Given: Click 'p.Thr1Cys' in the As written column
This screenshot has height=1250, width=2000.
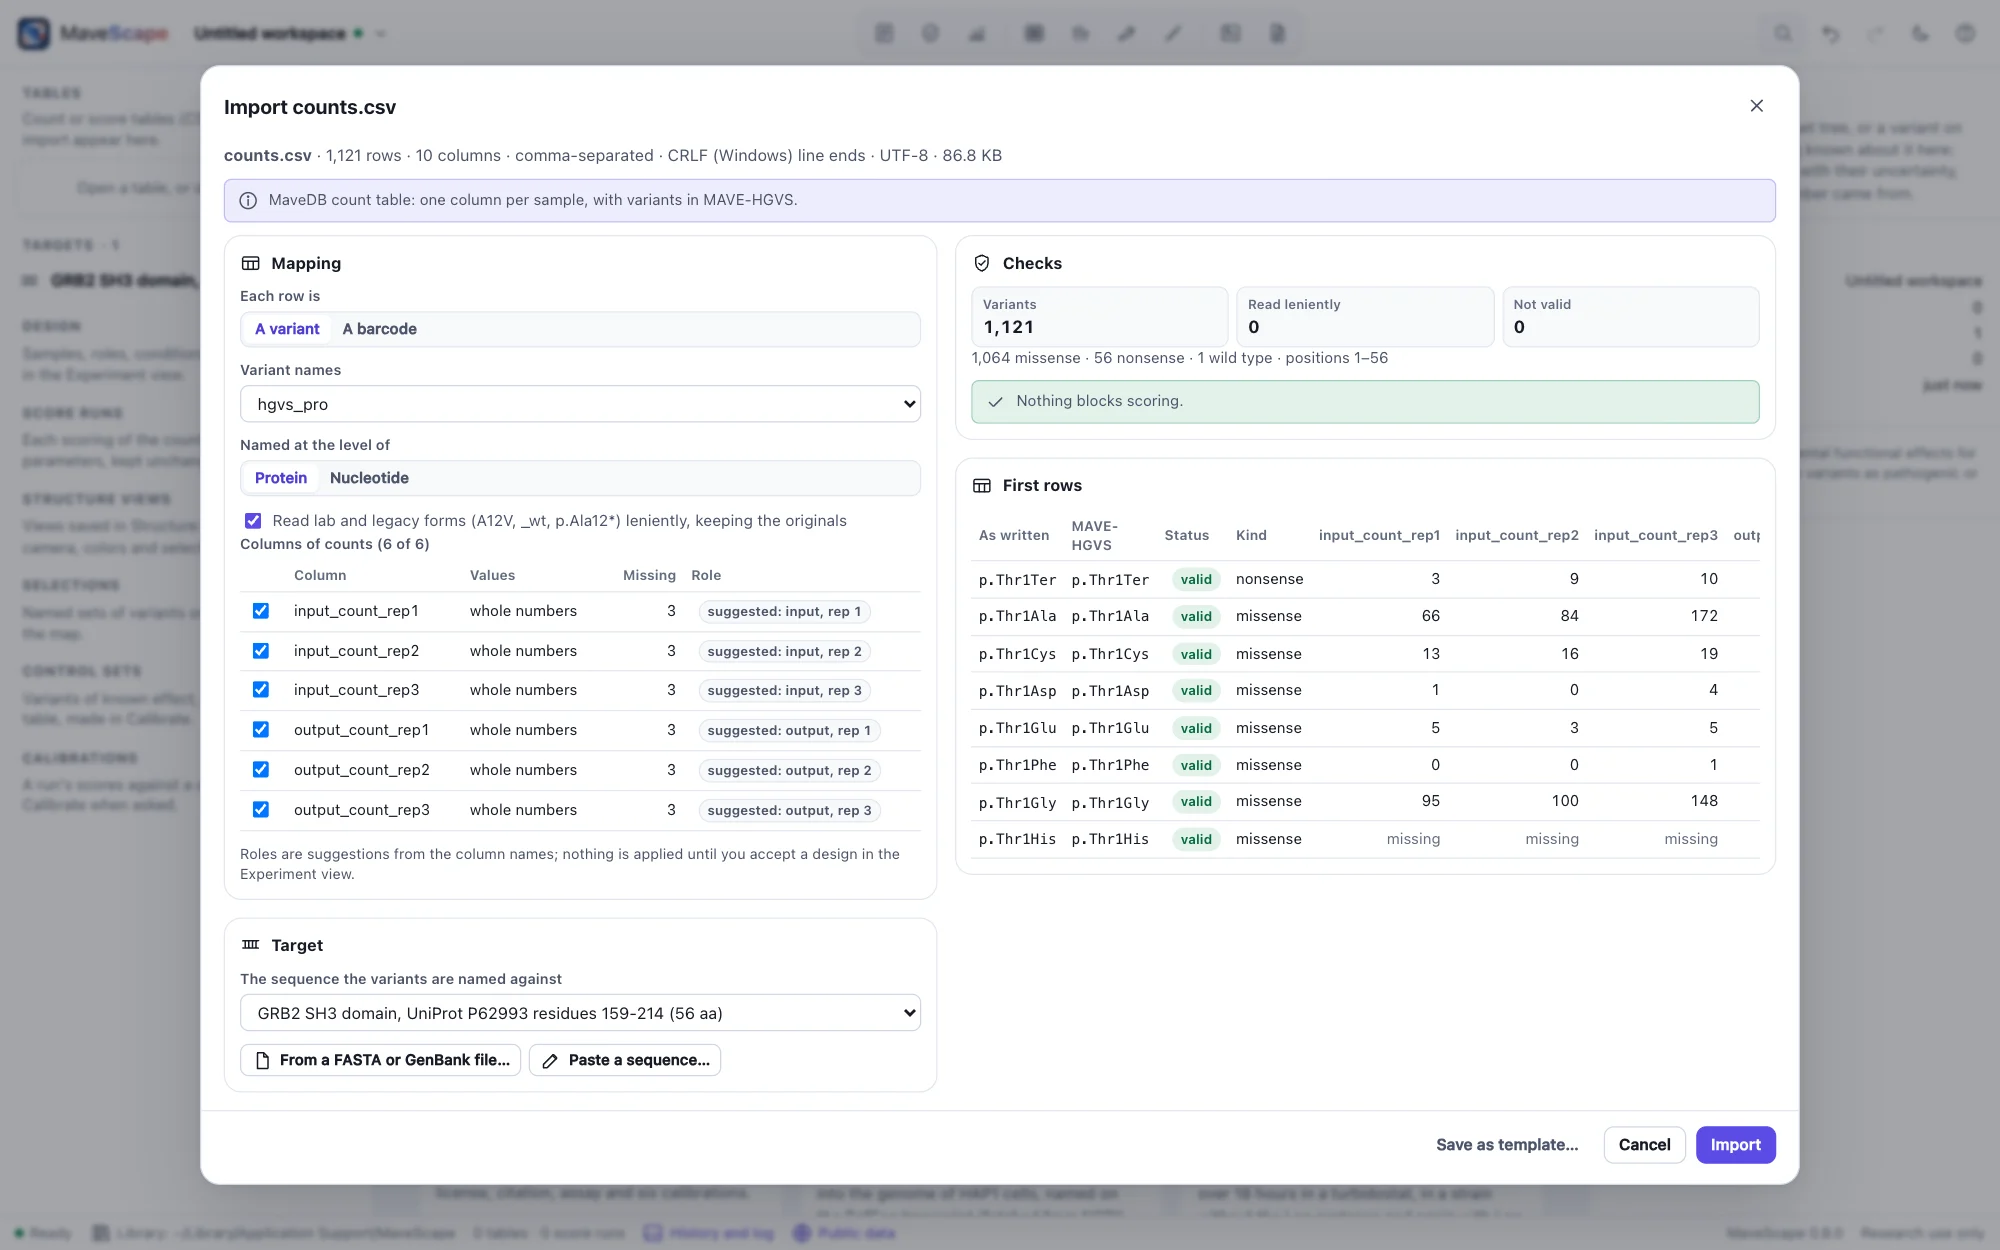Looking at the screenshot, I should pos(1017,654).
